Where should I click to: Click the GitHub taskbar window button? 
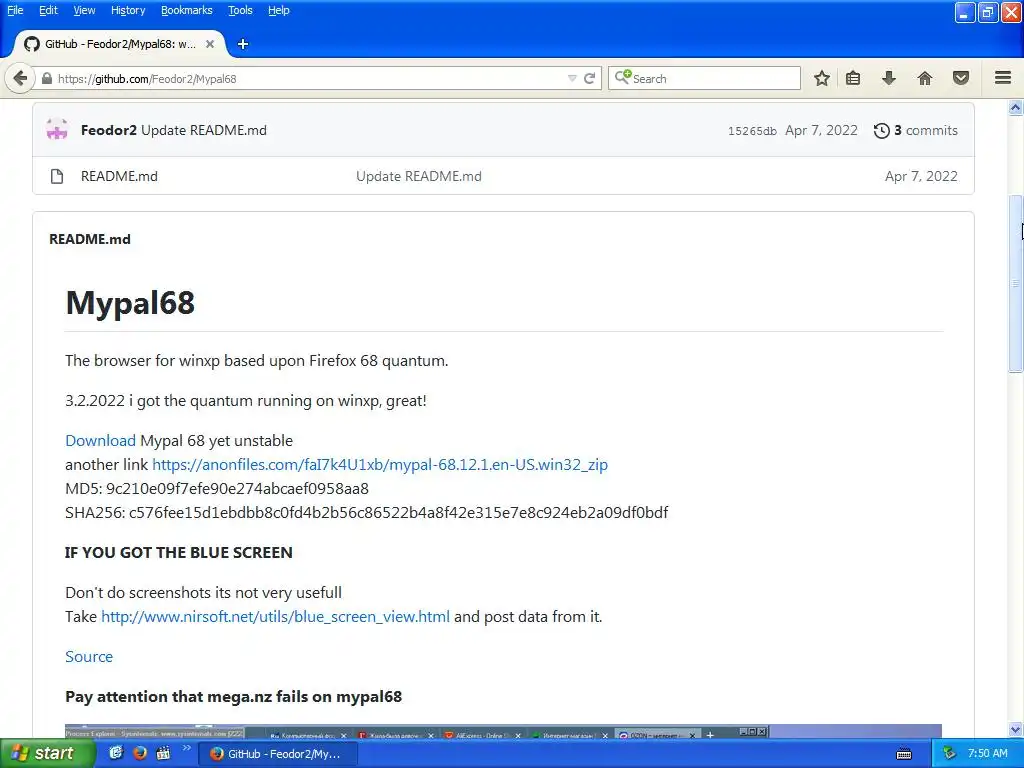coord(277,754)
